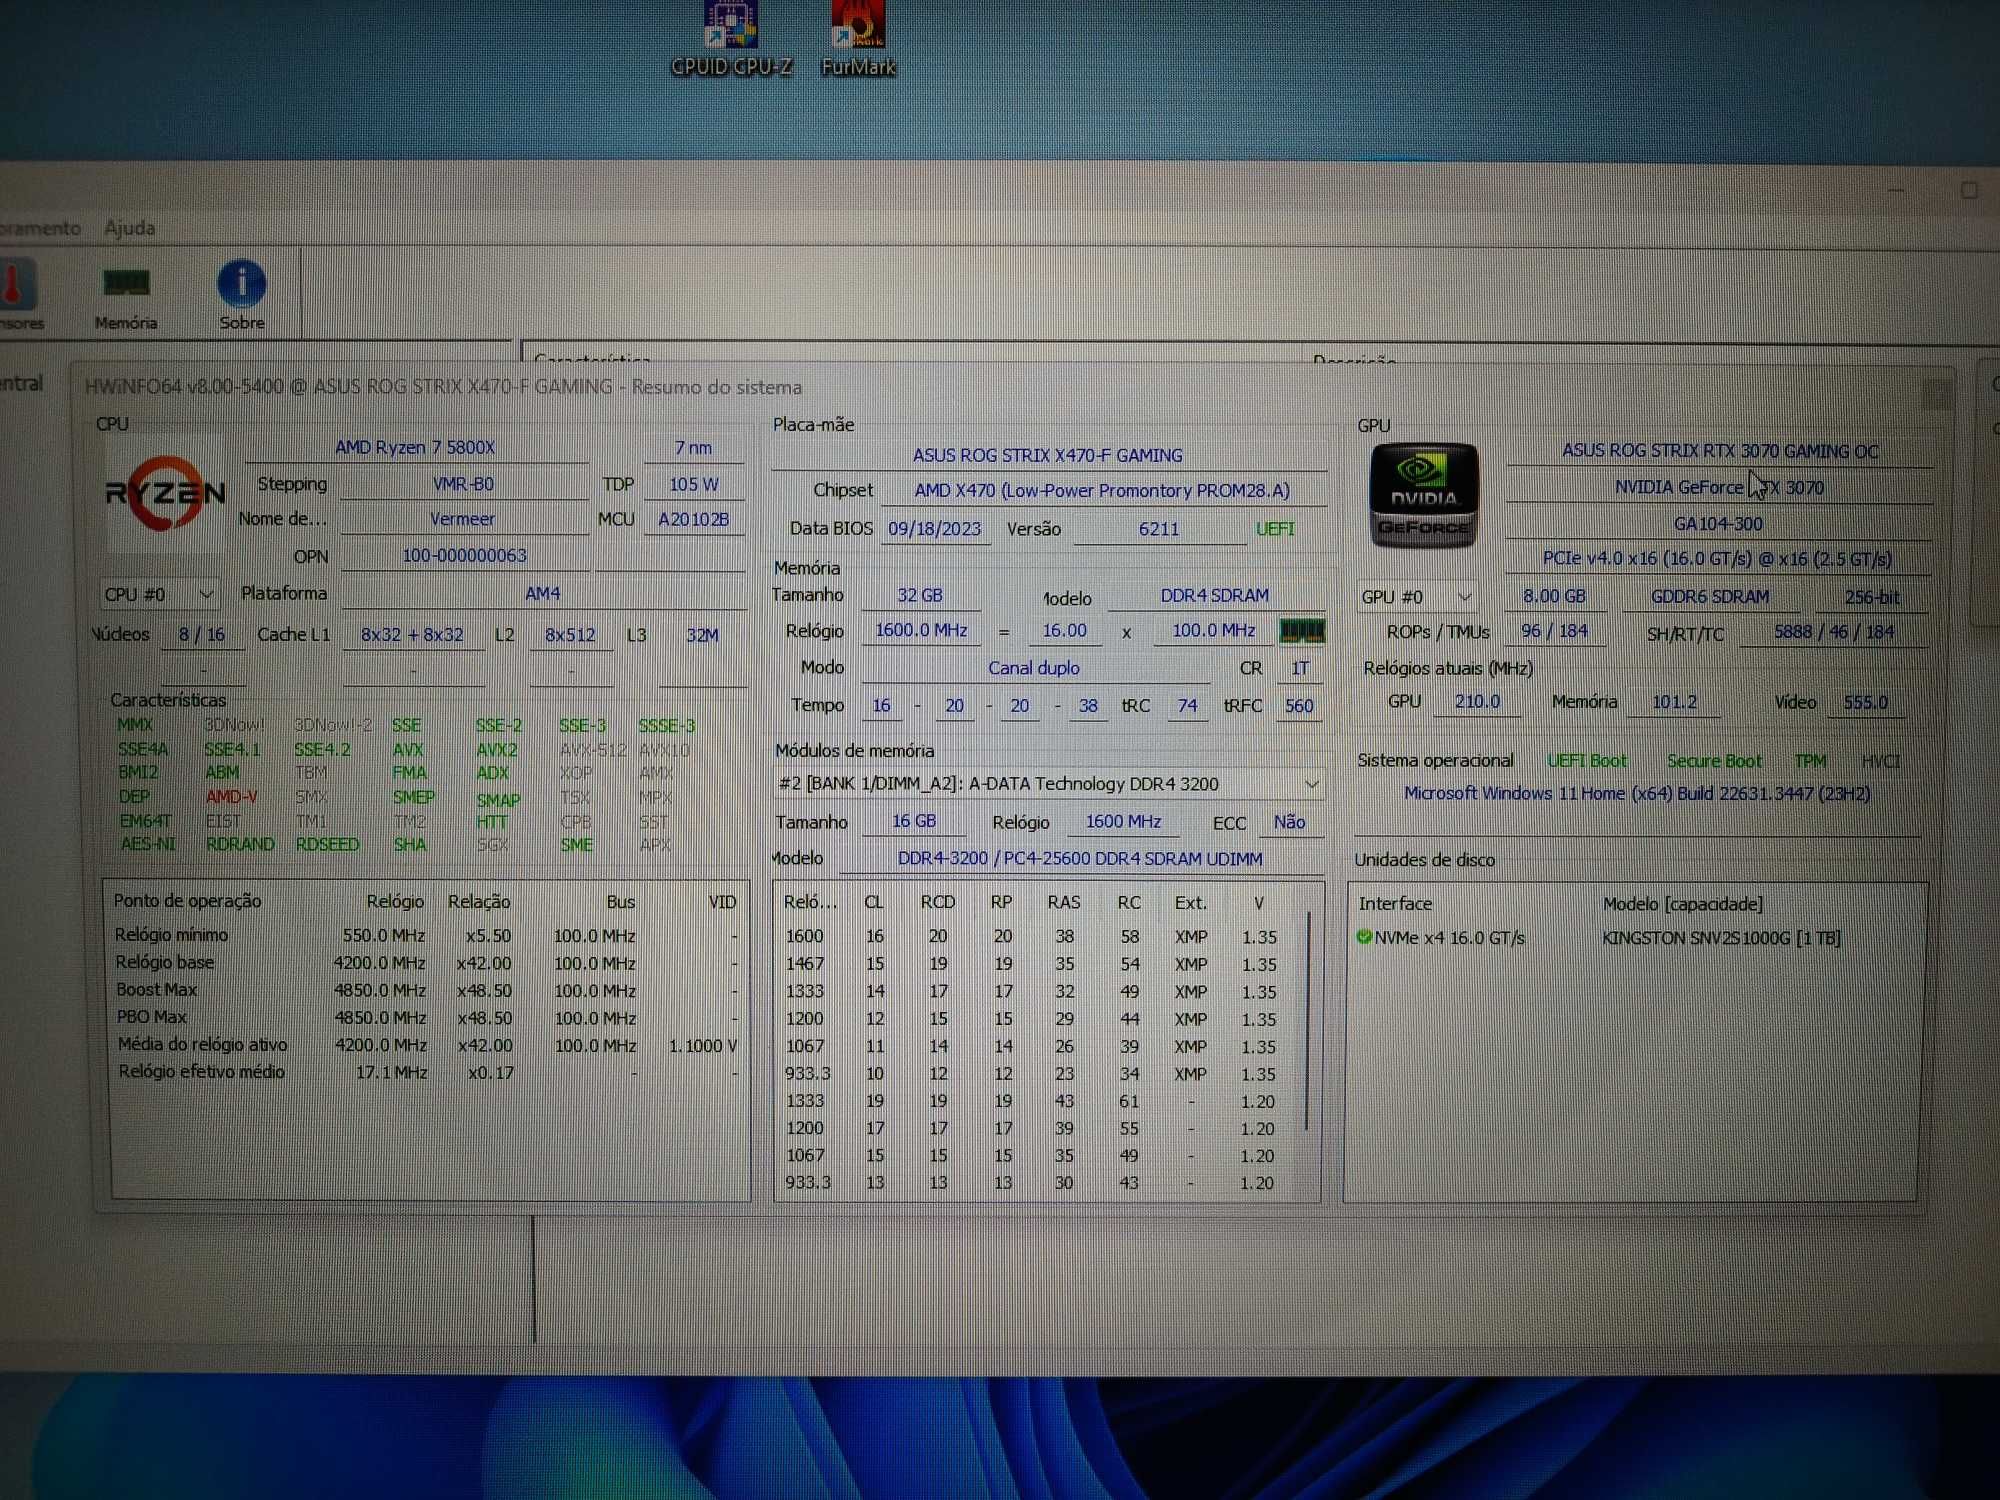Open the Ajuda menu

click(130, 228)
